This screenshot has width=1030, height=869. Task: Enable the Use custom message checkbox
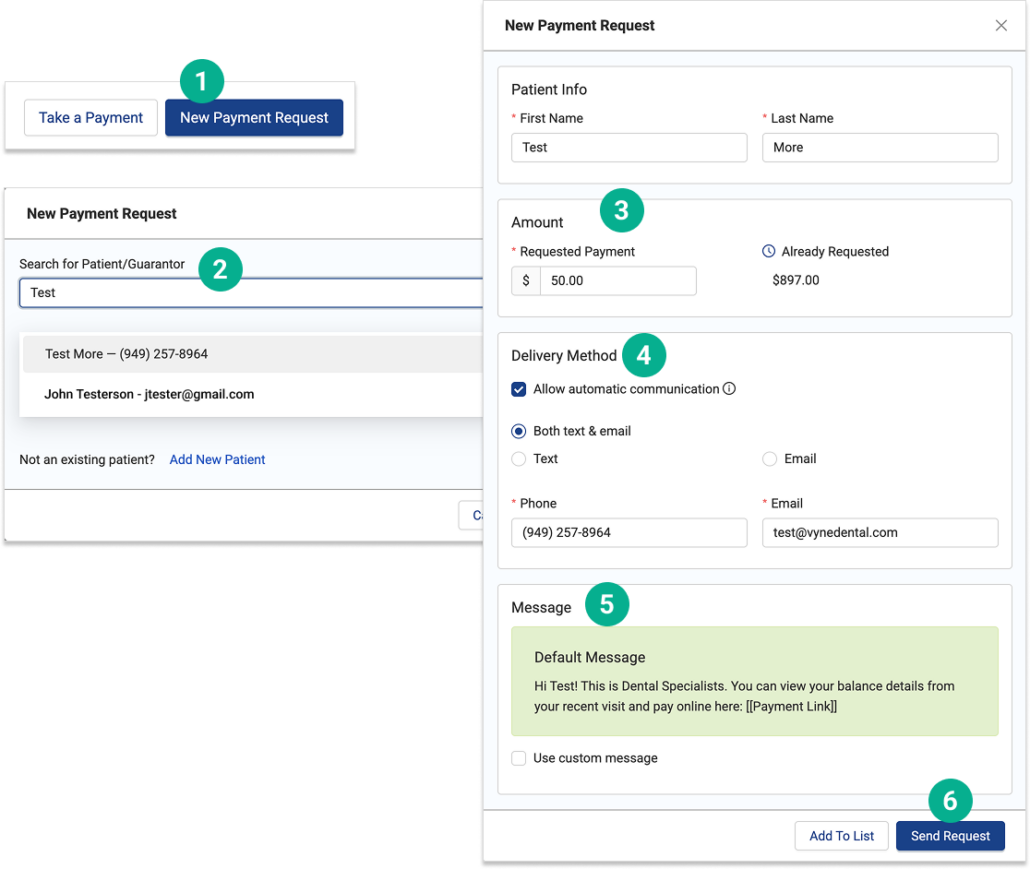(x=519, y=758)
